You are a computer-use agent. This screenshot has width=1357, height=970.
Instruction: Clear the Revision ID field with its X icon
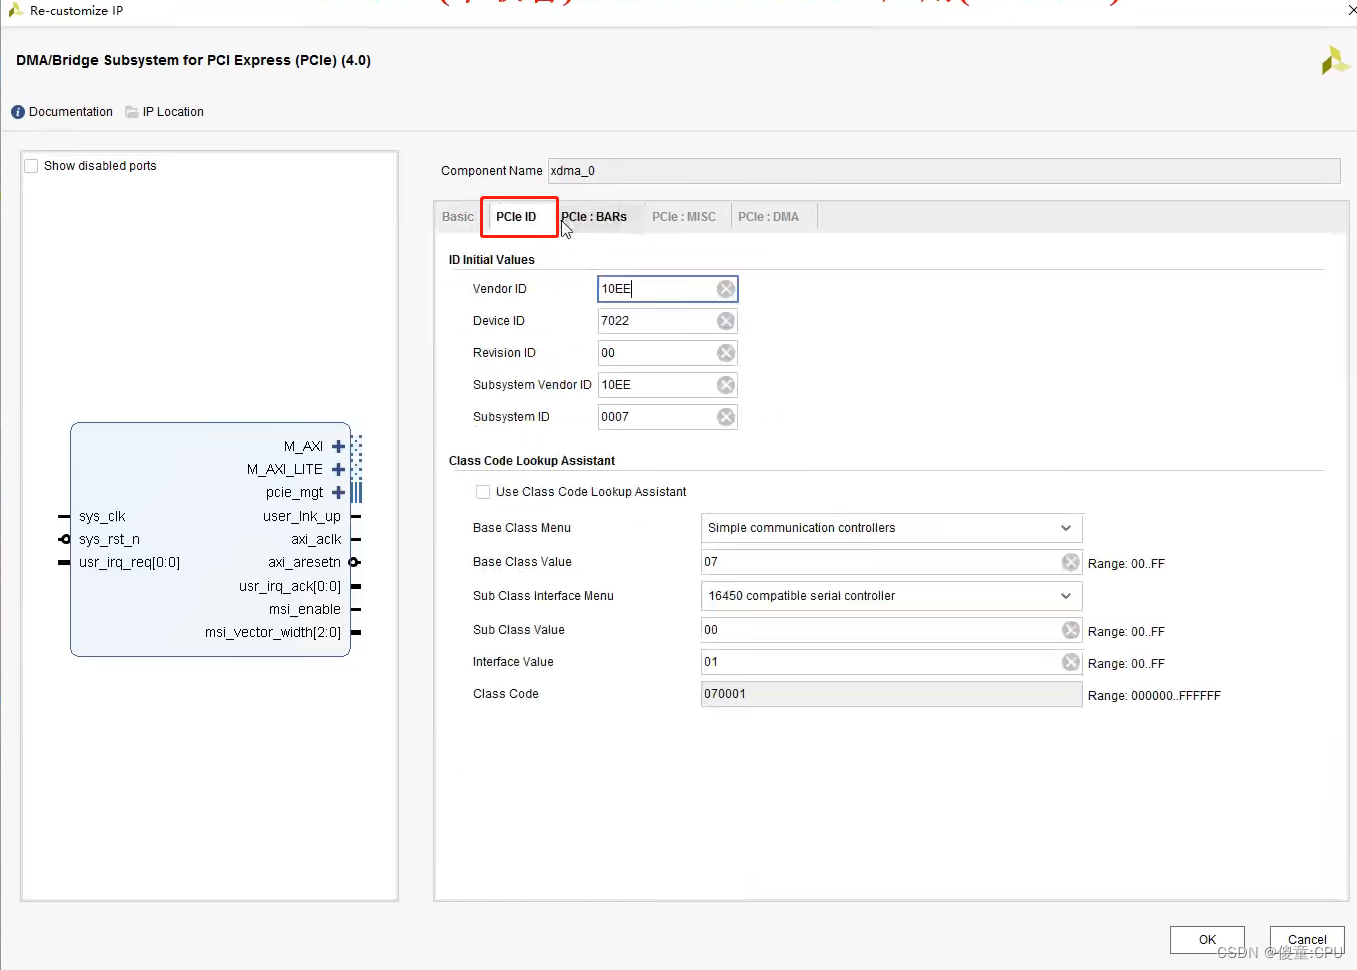click(x=726, y=353)
